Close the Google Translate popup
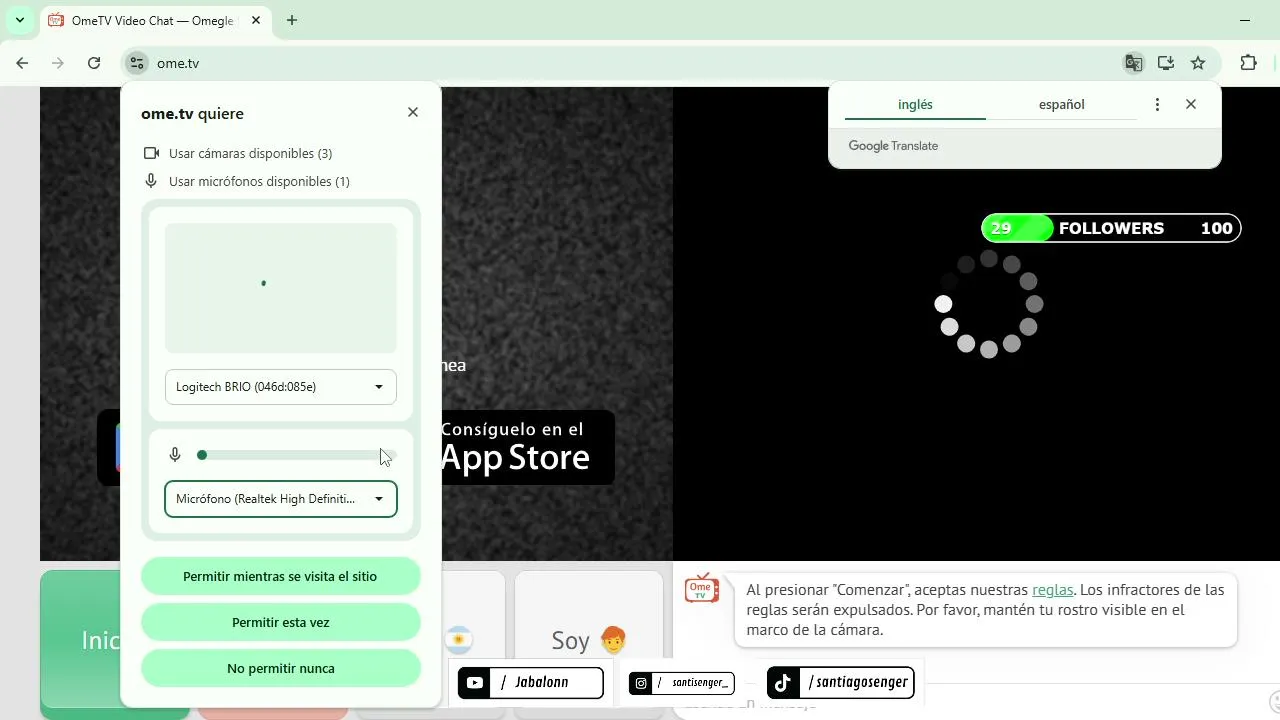Screen dimensions: 1280x720 point(1190,104)
